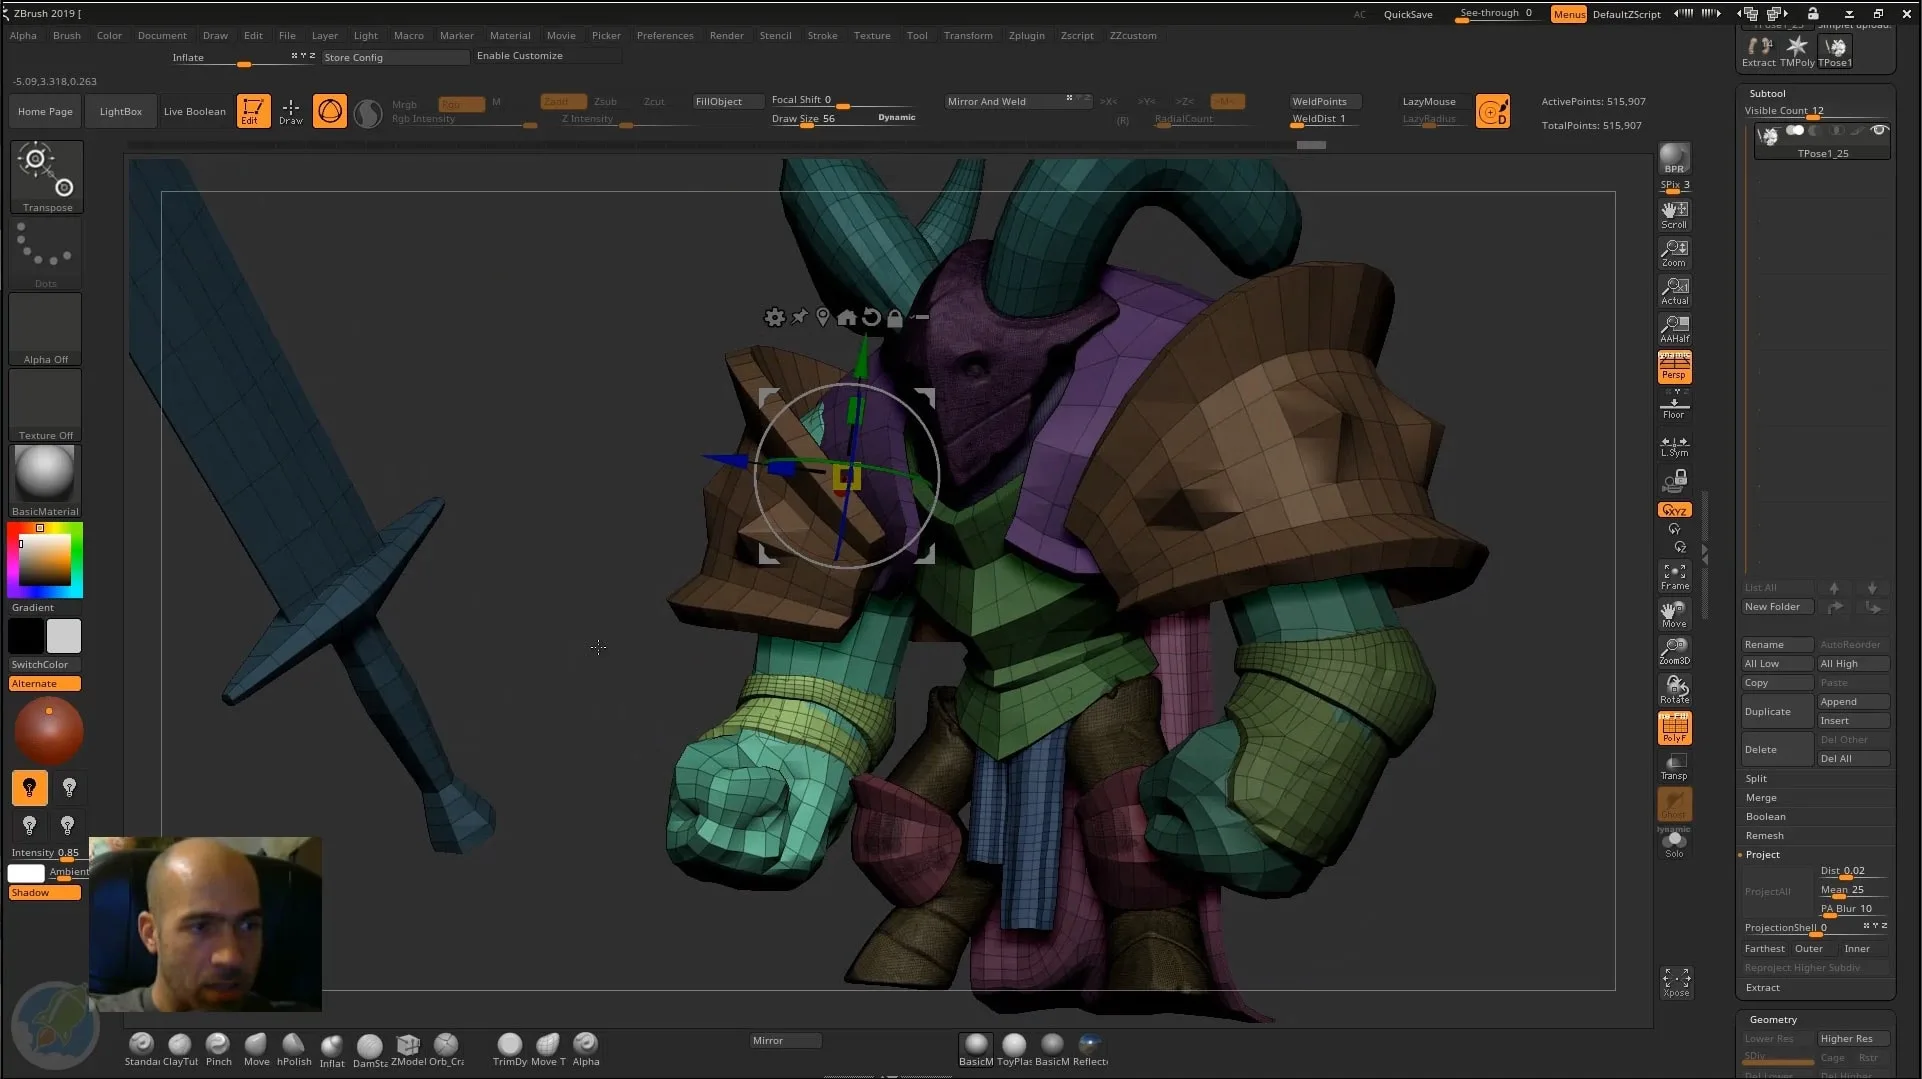Click the Frame icon on the right shelf

[1675, 574]
